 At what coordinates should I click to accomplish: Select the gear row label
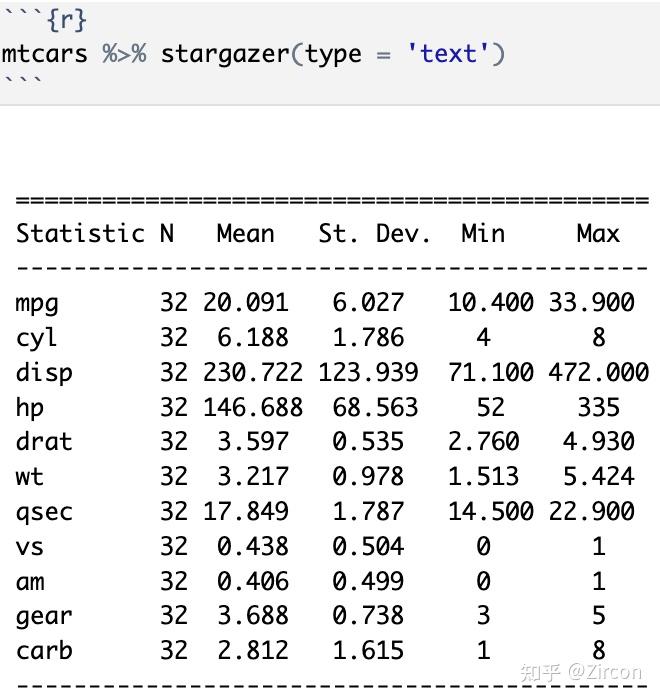click(x=44, y=616)
